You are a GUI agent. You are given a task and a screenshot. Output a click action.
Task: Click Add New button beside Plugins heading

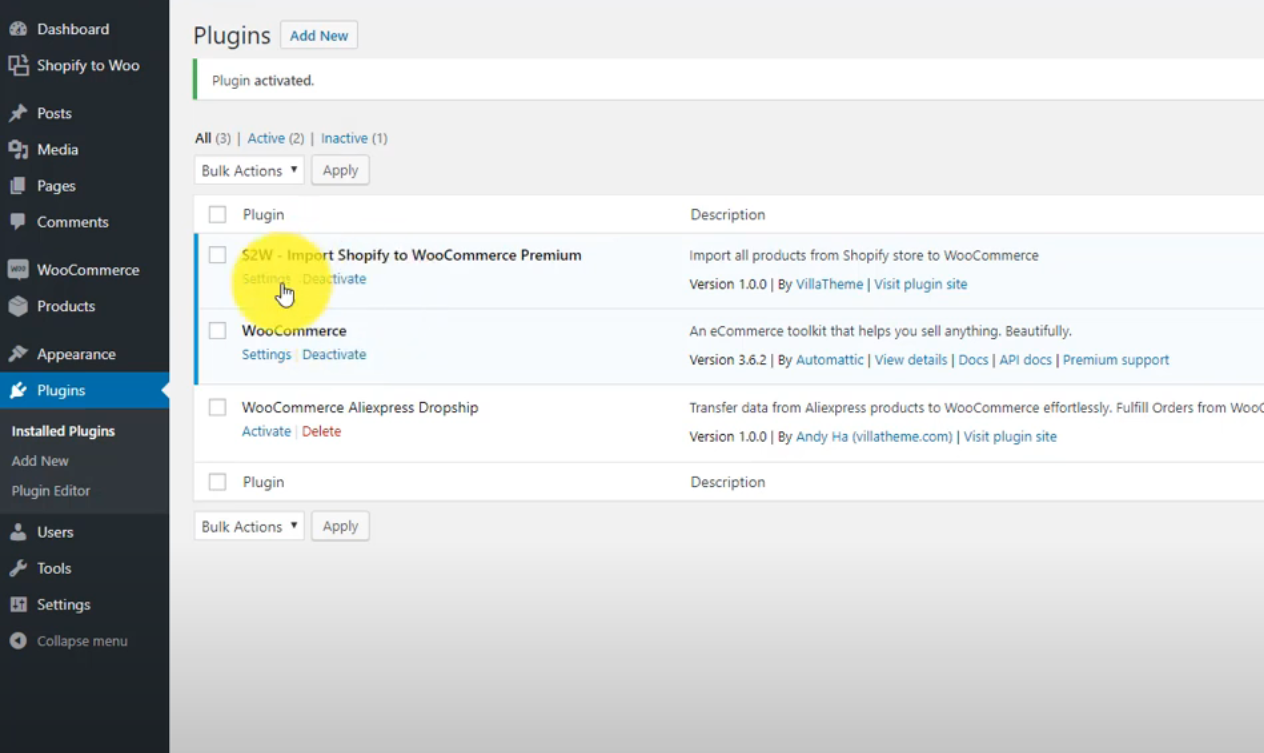pos(319,35)
